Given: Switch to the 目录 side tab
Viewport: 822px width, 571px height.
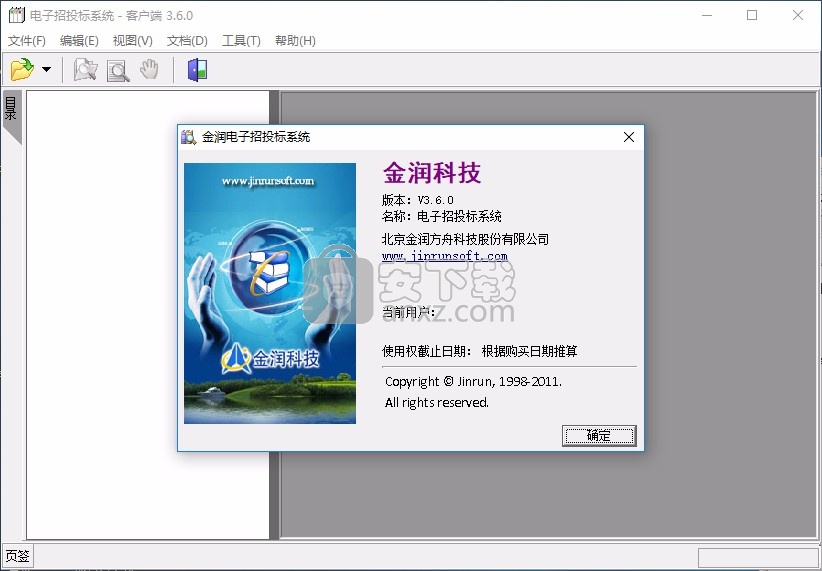Looking at the screenshot, I should 12,116.
